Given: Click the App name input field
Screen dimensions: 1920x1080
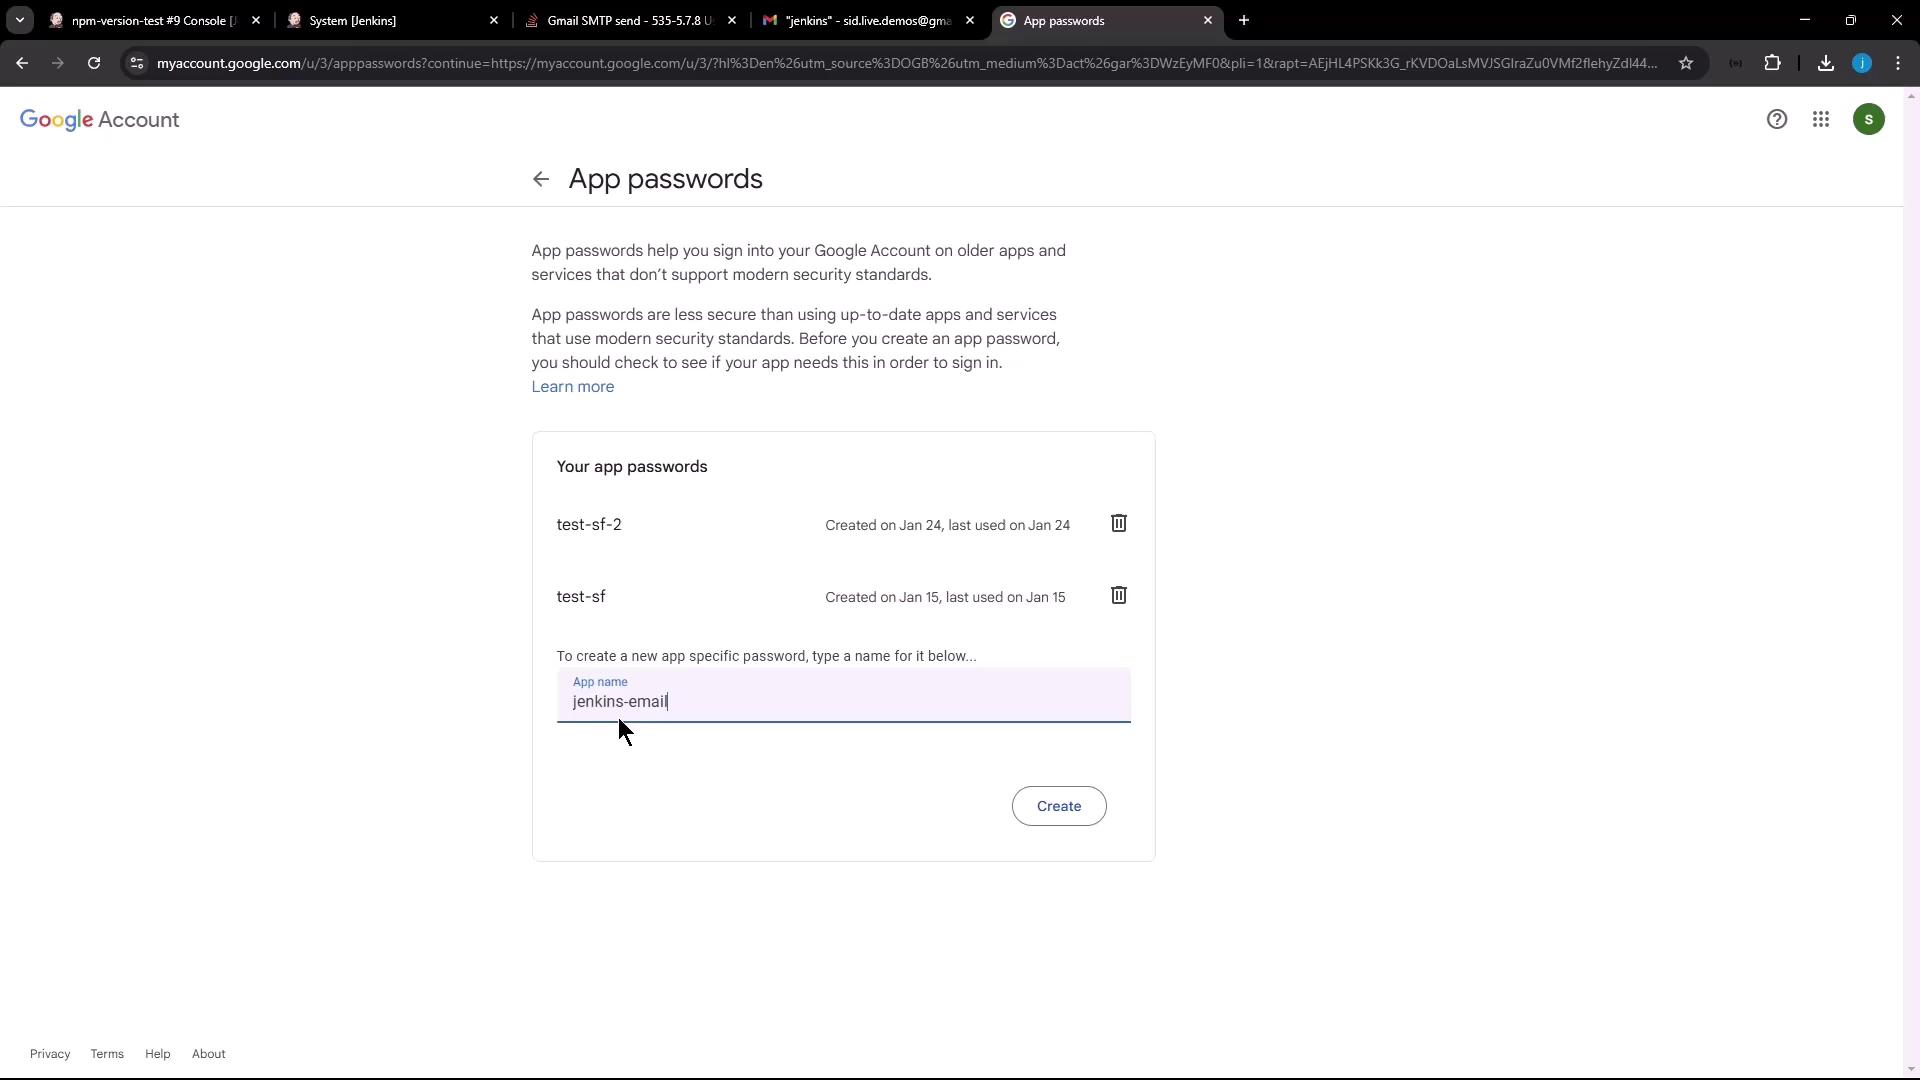Looking at the screenshot, I should [x=843, y=701].
